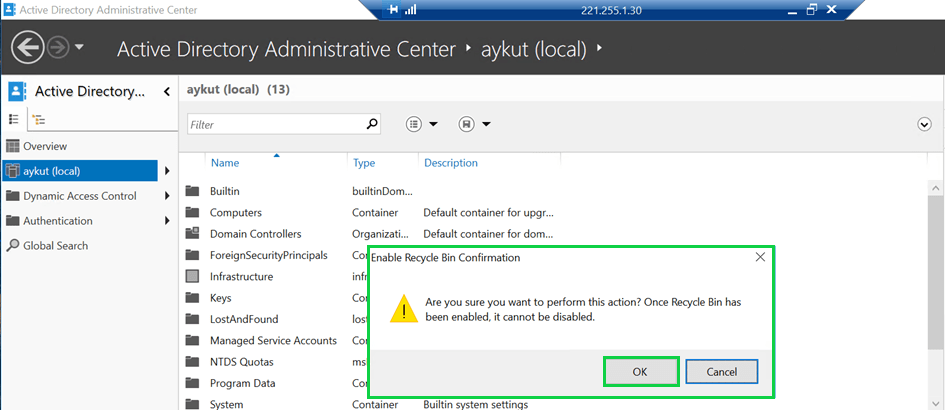
Task: Open Overview in the navigation pane
Action: tap(44, 146)
